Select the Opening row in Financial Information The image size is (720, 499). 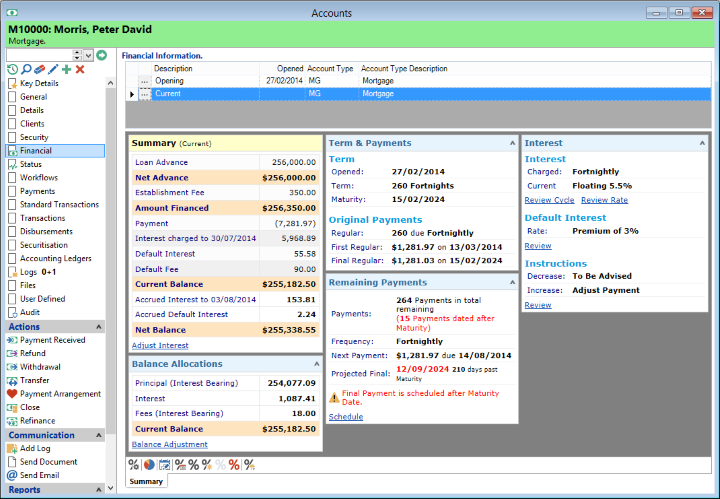tap(169, 80)
